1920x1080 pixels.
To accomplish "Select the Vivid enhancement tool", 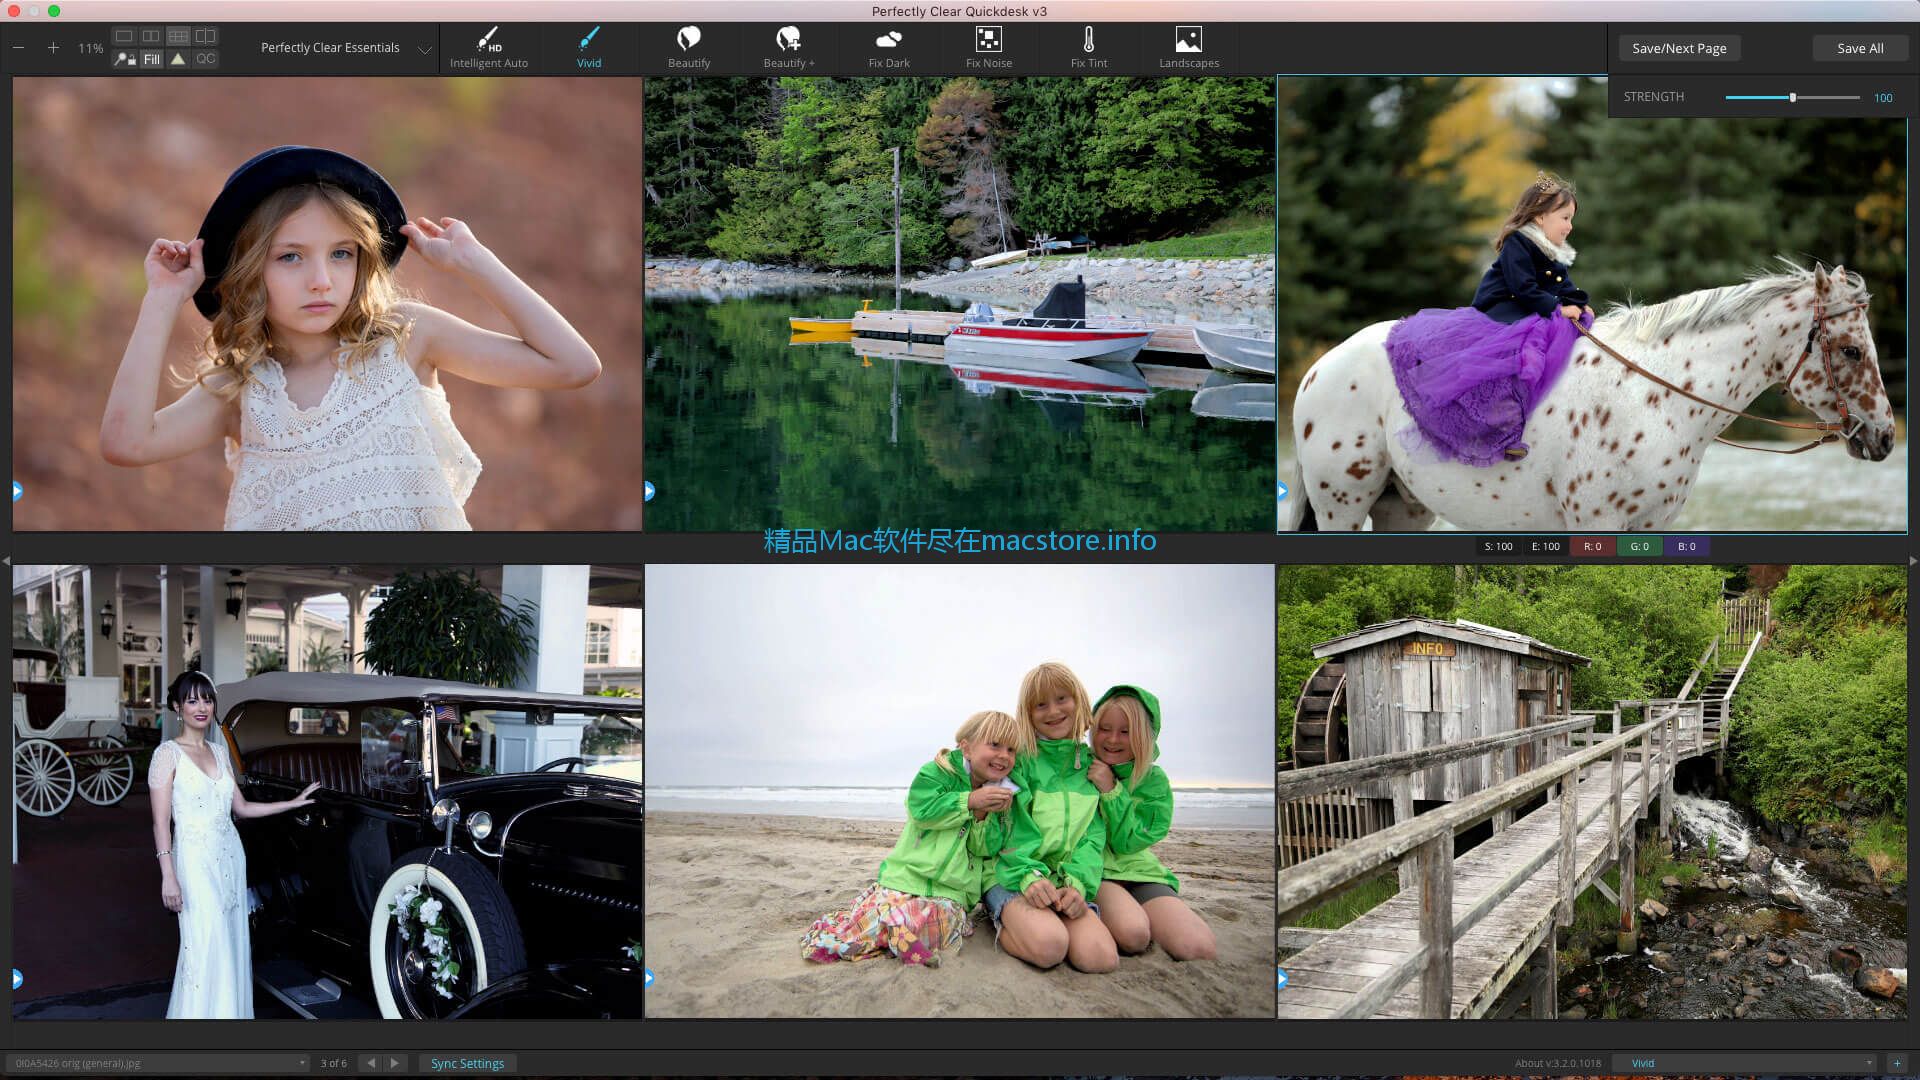I will pos(589,47).
